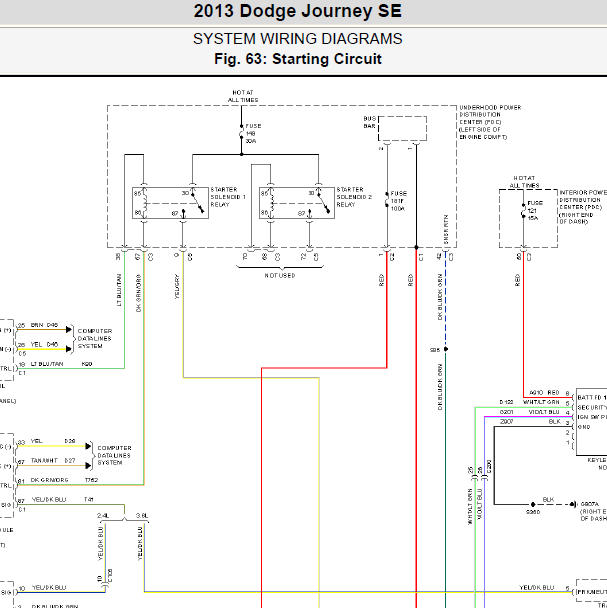Screen dimensions: 607x608
Task: Click the 'NOT USED' bracket label
Action: point(280,275)
